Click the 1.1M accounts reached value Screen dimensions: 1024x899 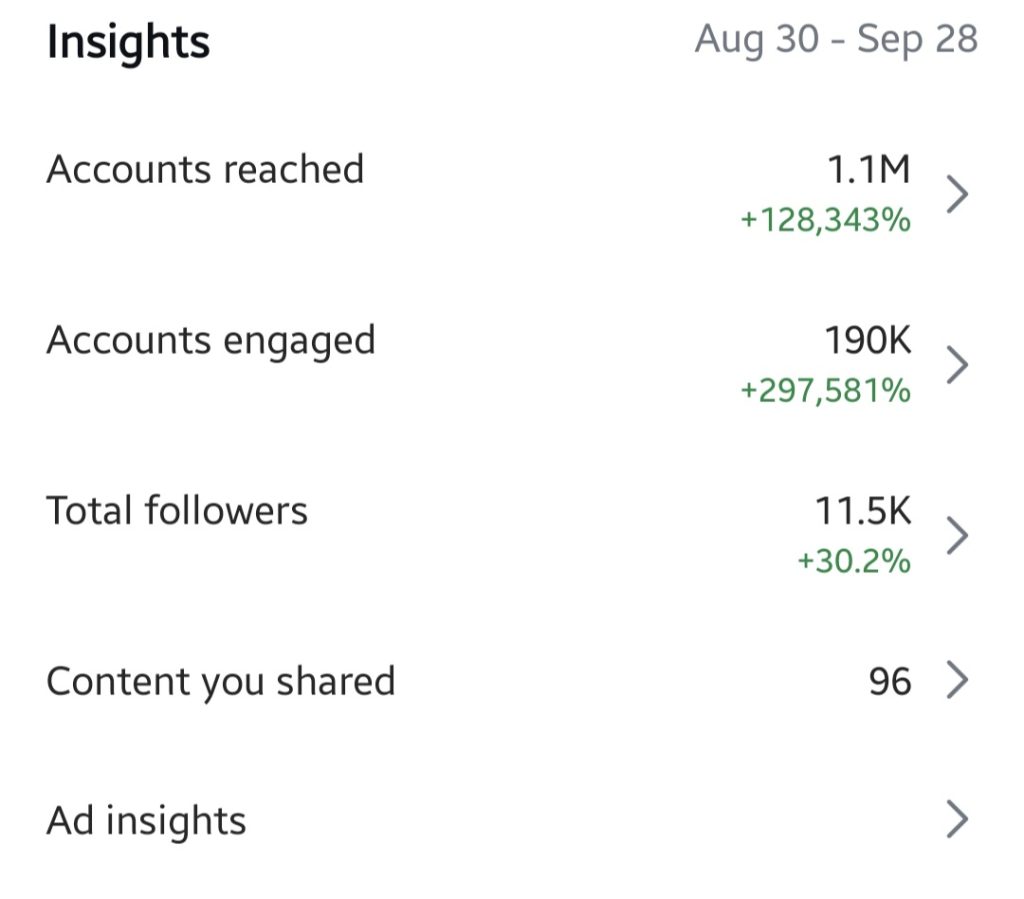(868, 171)
